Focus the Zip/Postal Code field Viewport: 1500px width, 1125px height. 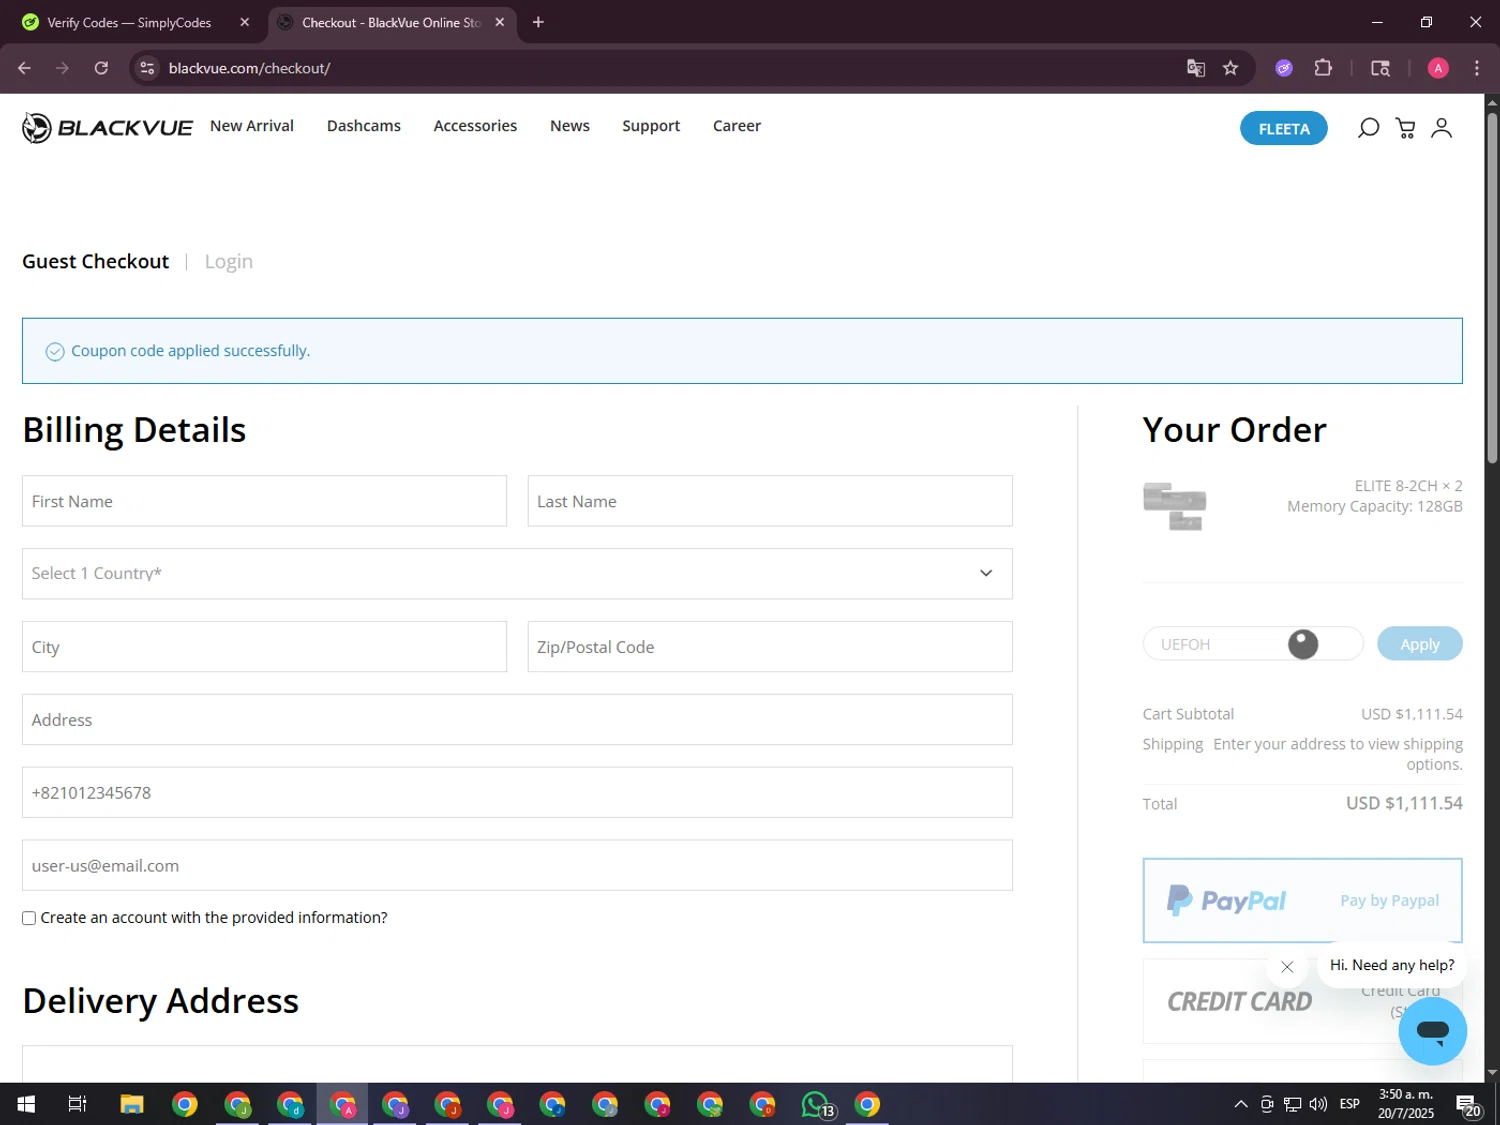(x=770, y=647)
